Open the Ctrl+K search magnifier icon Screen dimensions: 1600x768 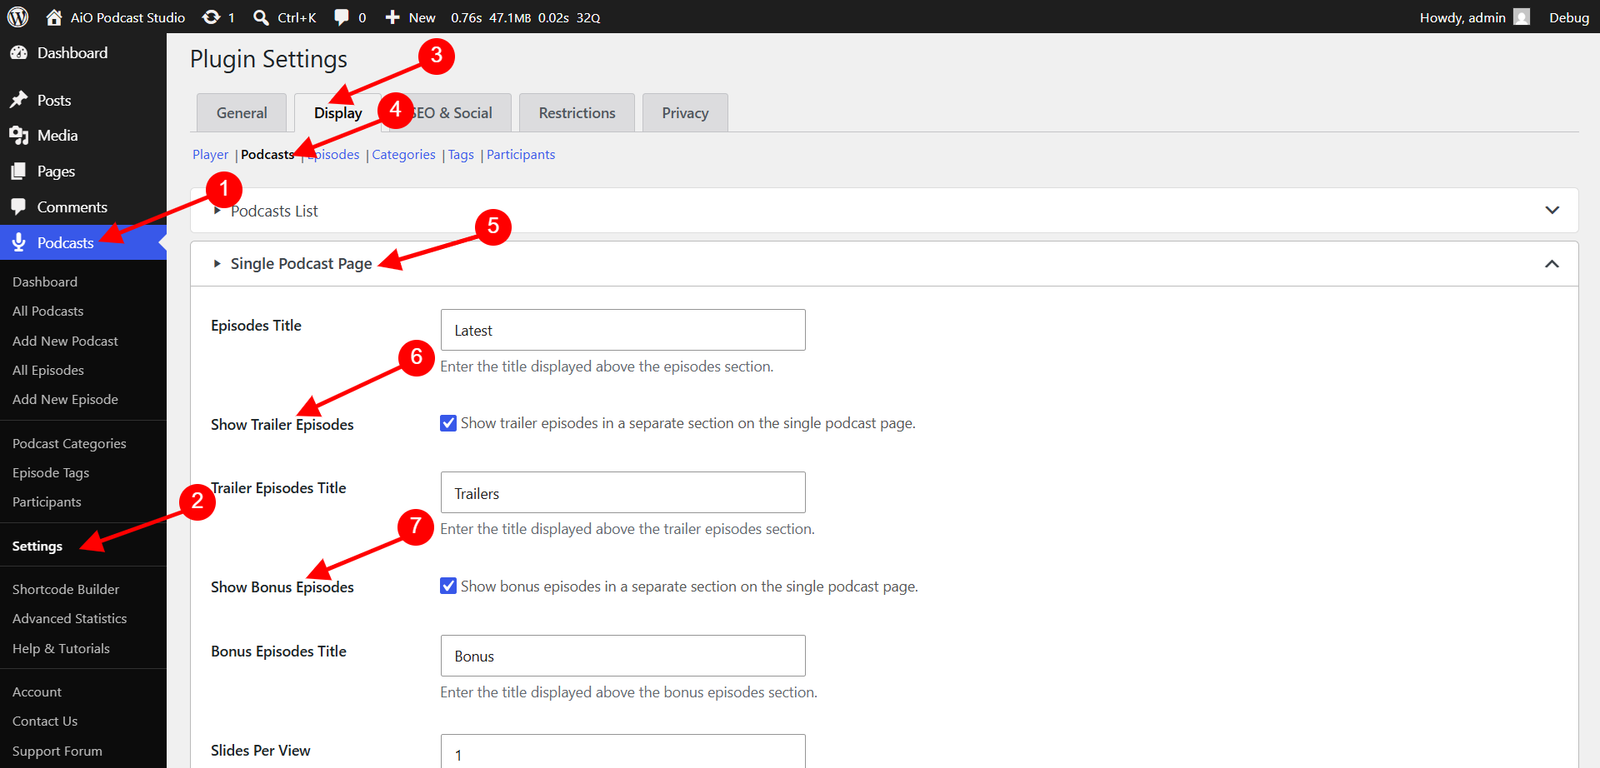coord(261,17)
